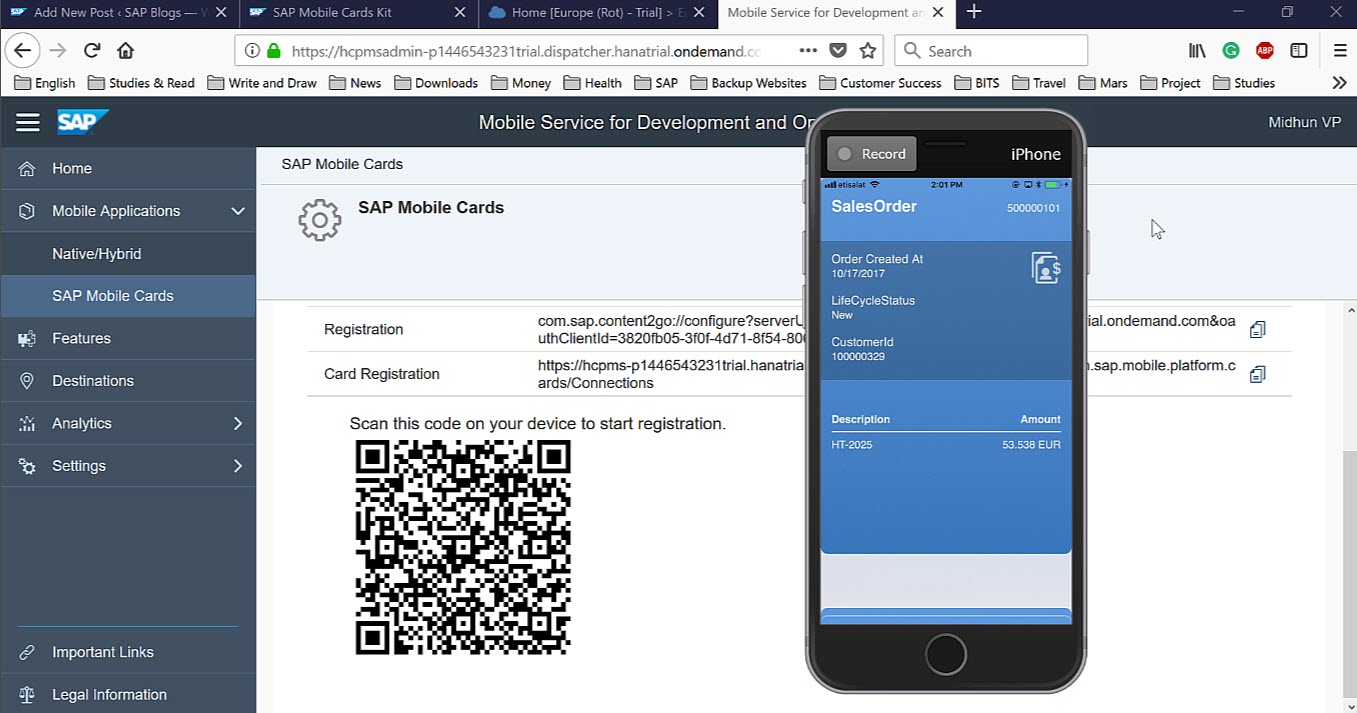Open the SAP bookmarks folder
Screen dimensions: 1357x713
click(655, 83)
